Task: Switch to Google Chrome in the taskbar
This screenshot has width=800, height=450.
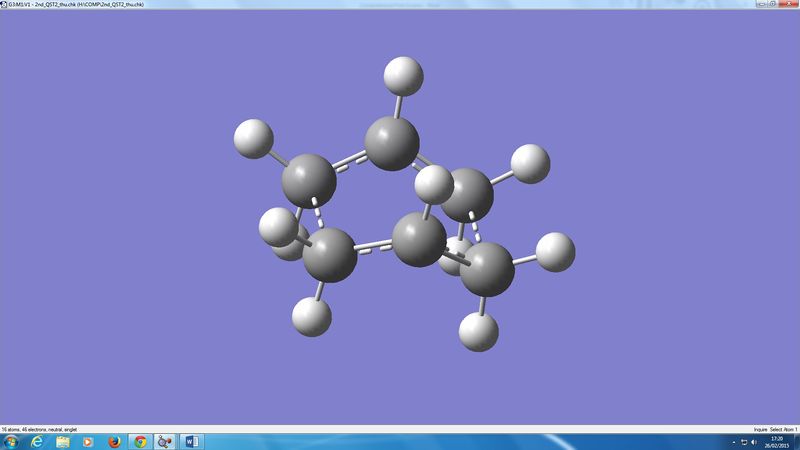Action: coord(140,442)
